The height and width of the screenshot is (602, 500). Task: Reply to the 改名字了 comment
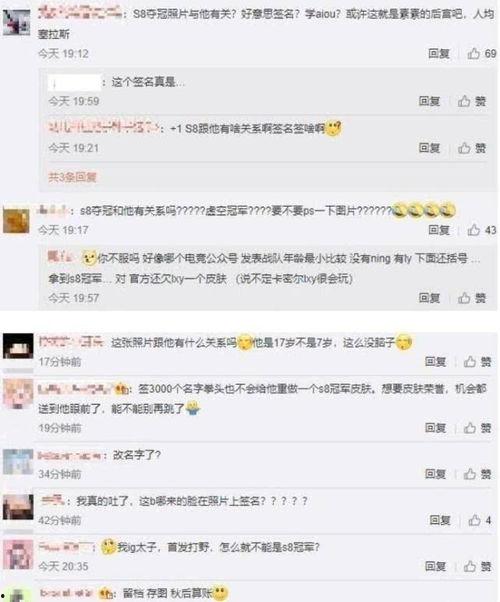click(x=435, y=474)
